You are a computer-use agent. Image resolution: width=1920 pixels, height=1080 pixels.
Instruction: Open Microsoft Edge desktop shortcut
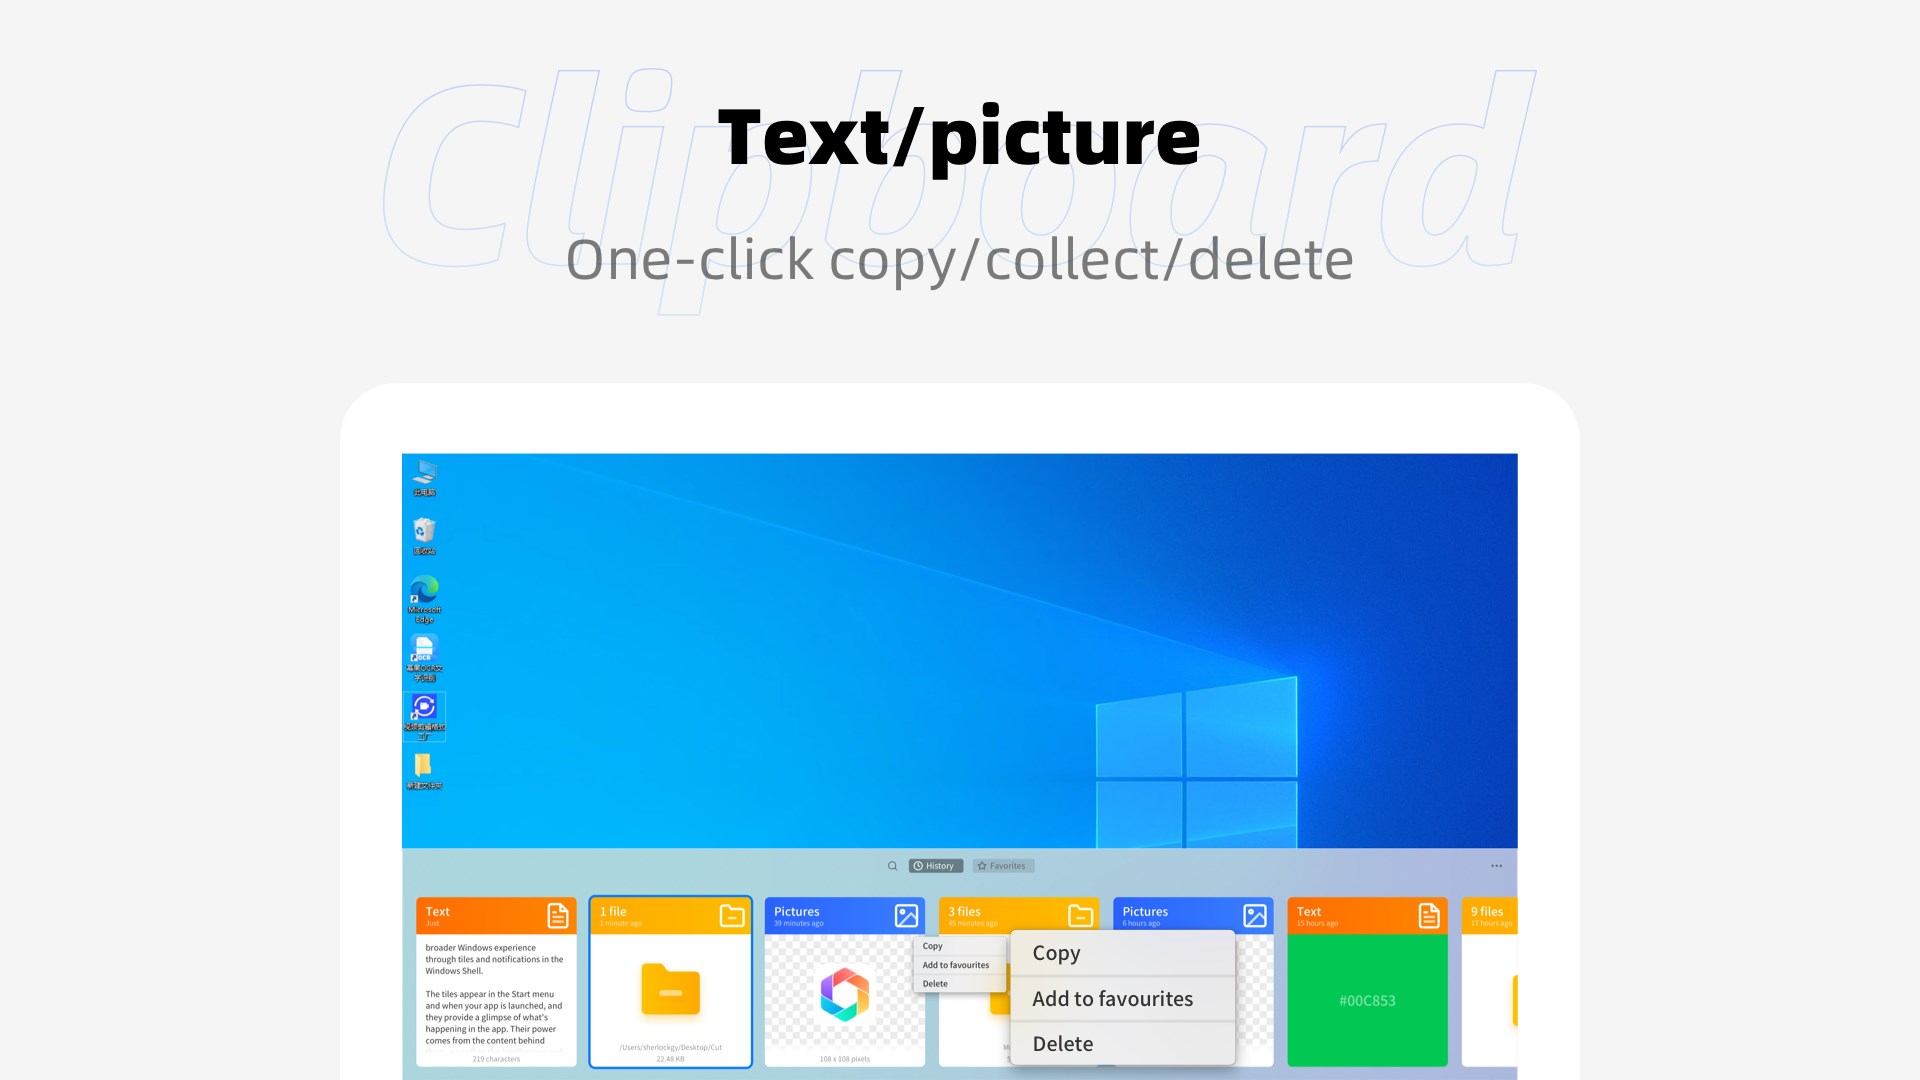point(424,597)
